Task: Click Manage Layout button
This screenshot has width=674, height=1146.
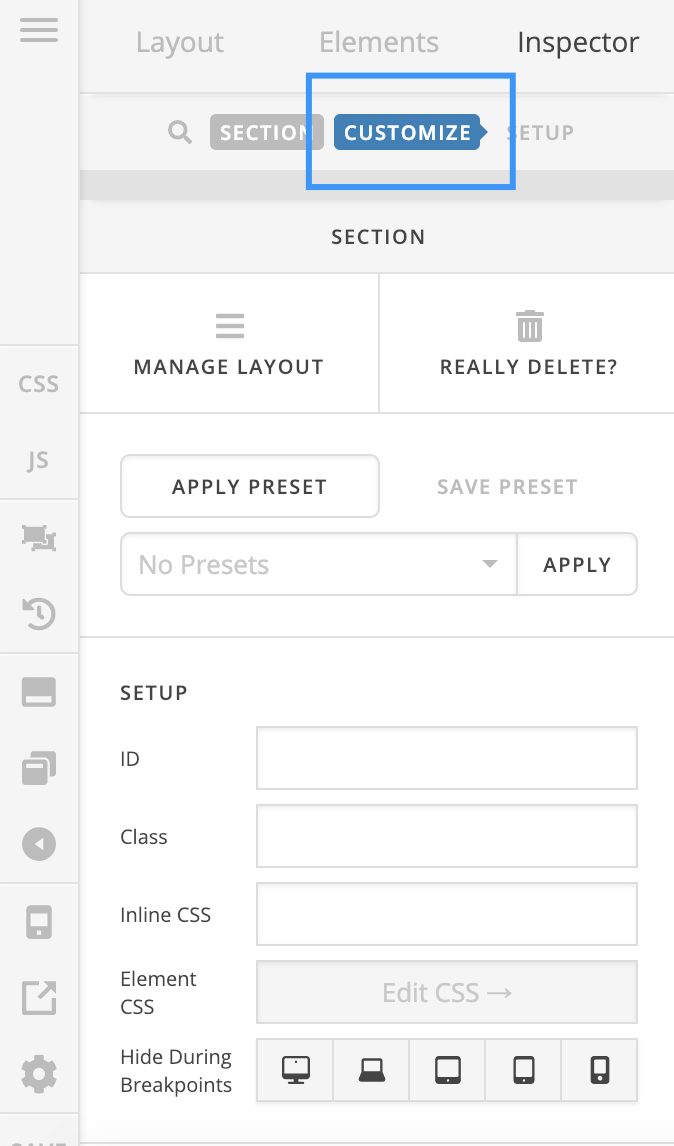Action: [229, 343]
